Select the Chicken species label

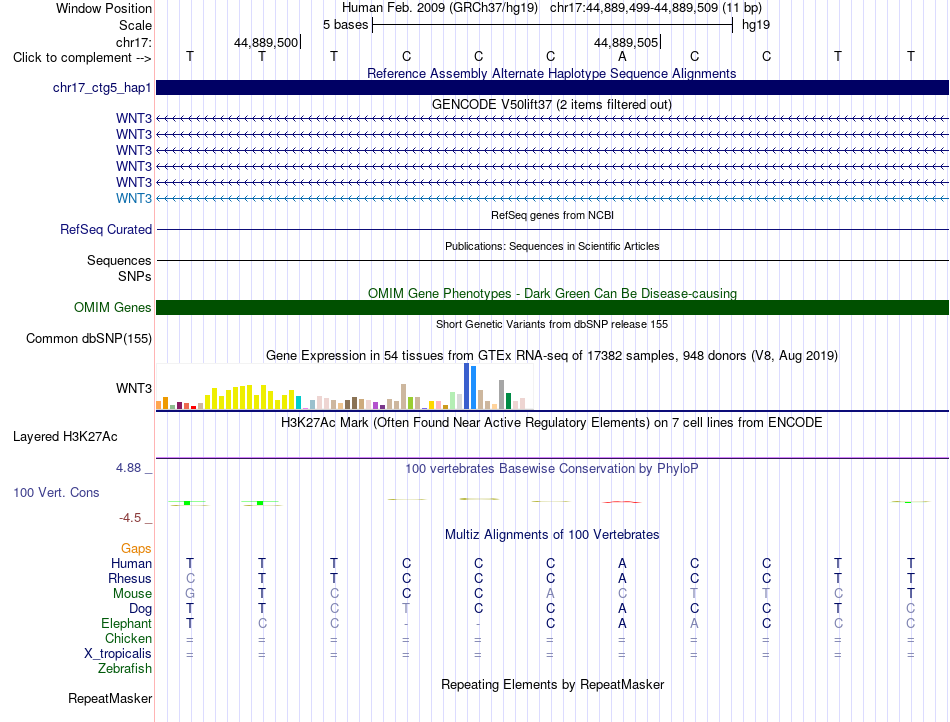128,638
